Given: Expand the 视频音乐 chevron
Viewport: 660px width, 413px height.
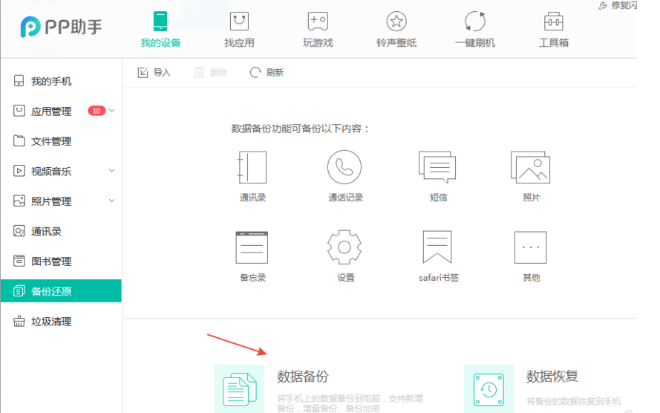Looking at the screenshot, I should (112, 171).
